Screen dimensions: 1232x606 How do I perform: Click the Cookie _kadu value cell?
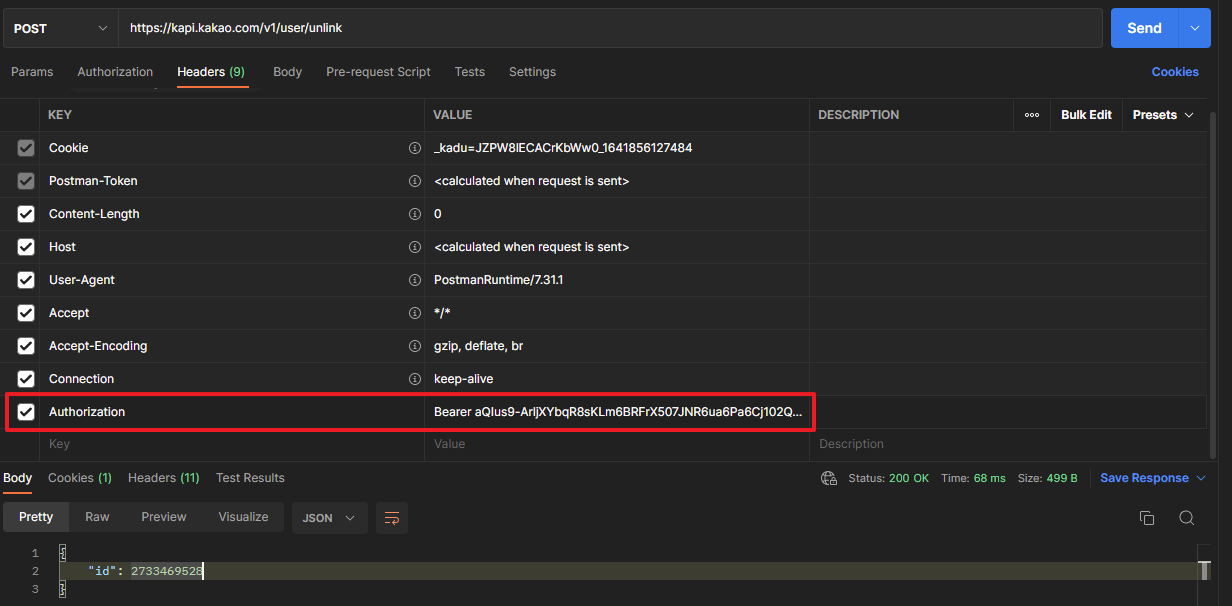617,148
